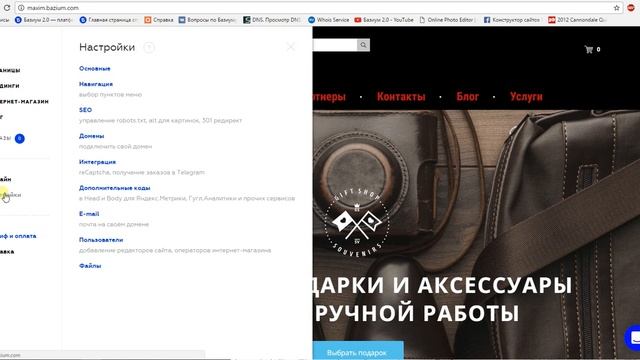Open Тариф и оплата in the sidebar

[x=18, y=236]
